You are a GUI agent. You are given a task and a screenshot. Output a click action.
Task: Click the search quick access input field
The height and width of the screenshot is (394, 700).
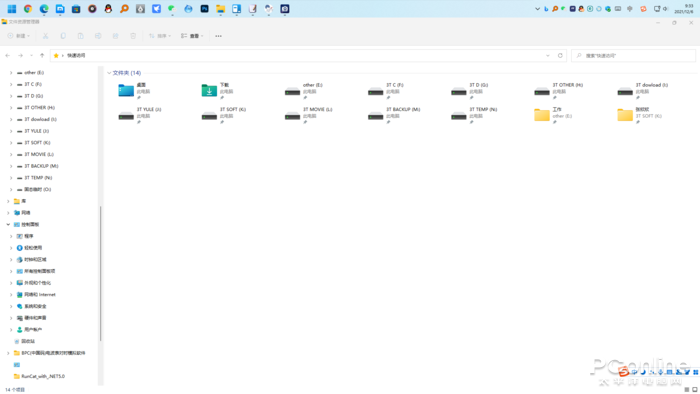point(633,55)
